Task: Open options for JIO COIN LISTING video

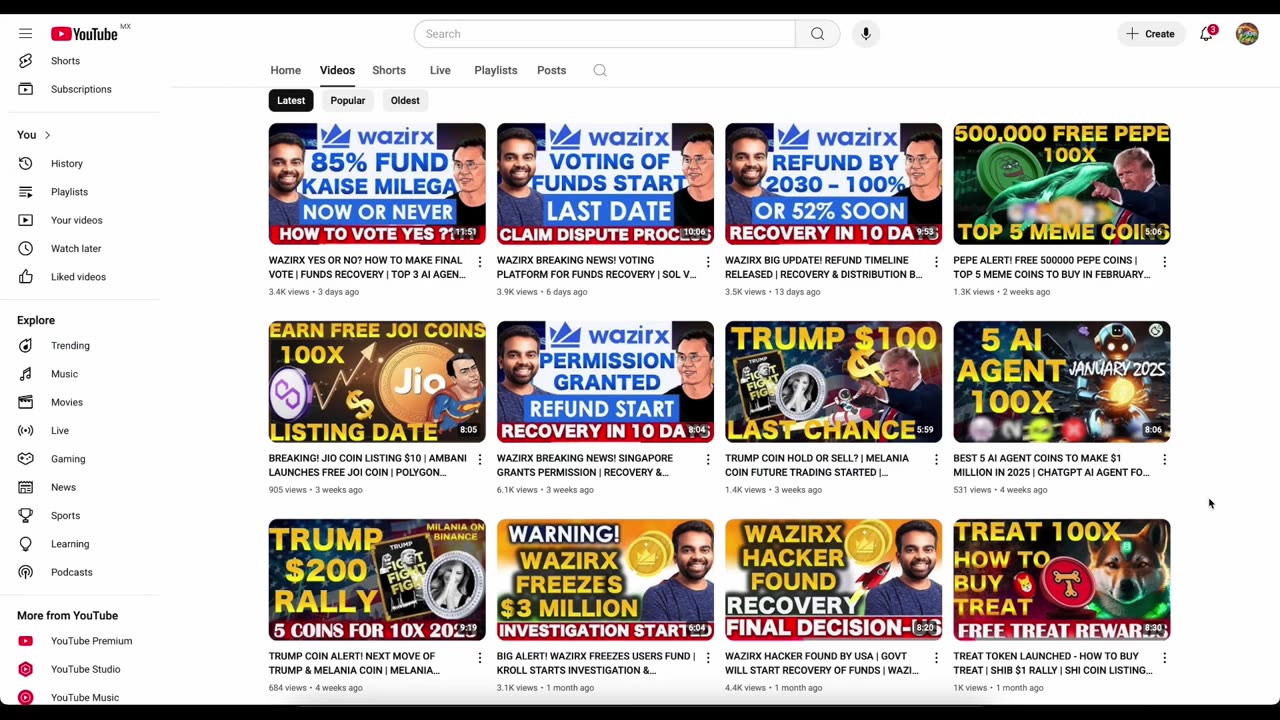Action: (x=480, y=460)
